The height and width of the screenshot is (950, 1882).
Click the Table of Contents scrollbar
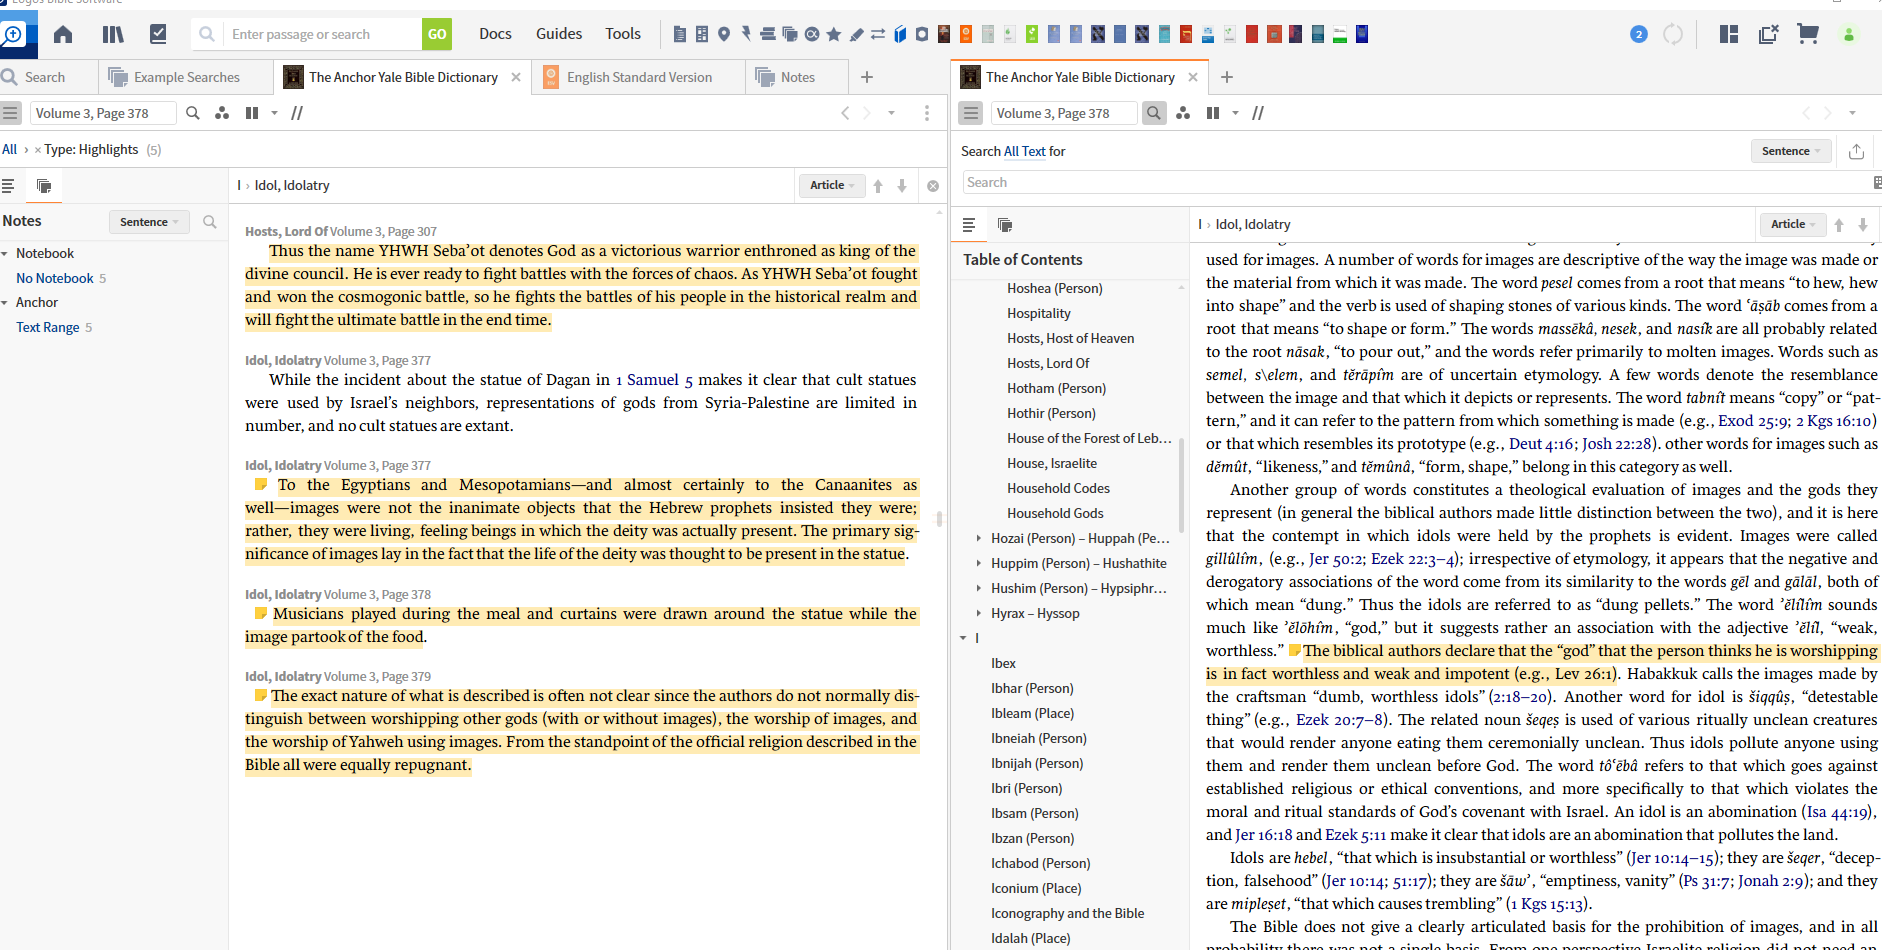tap(1182, 485)
